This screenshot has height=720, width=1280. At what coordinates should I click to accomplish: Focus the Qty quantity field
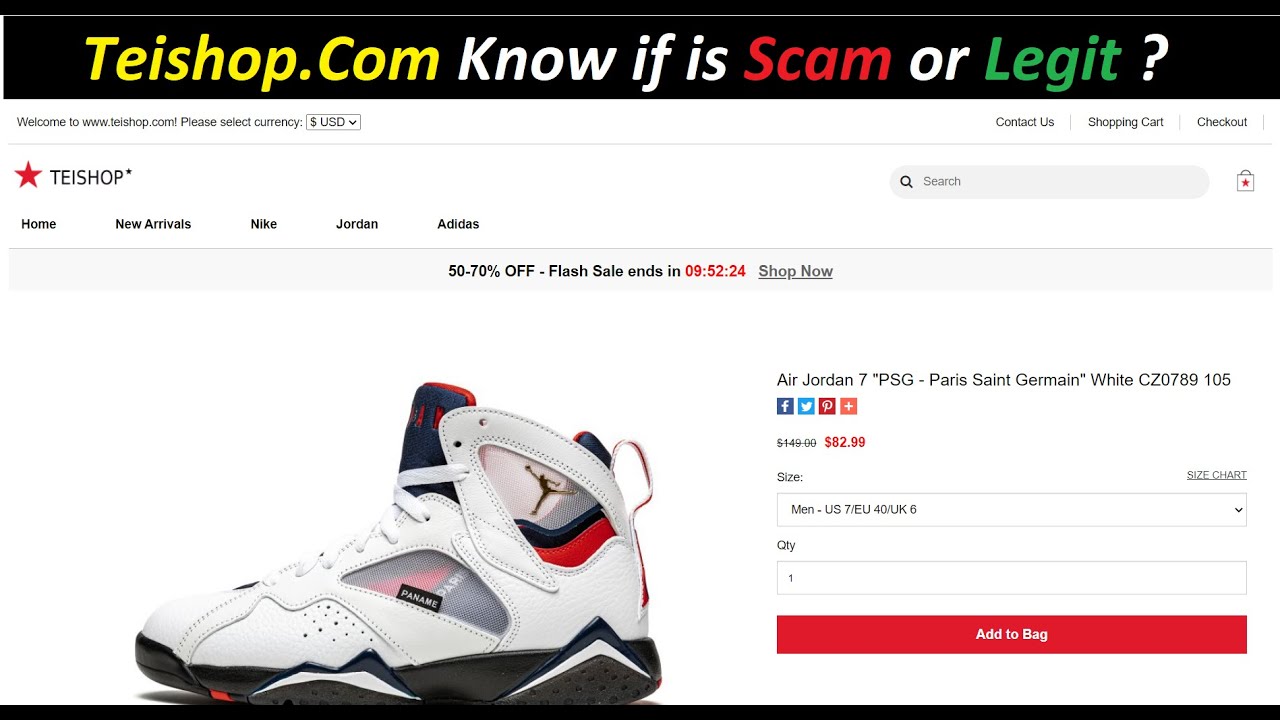click(1012, 578)
